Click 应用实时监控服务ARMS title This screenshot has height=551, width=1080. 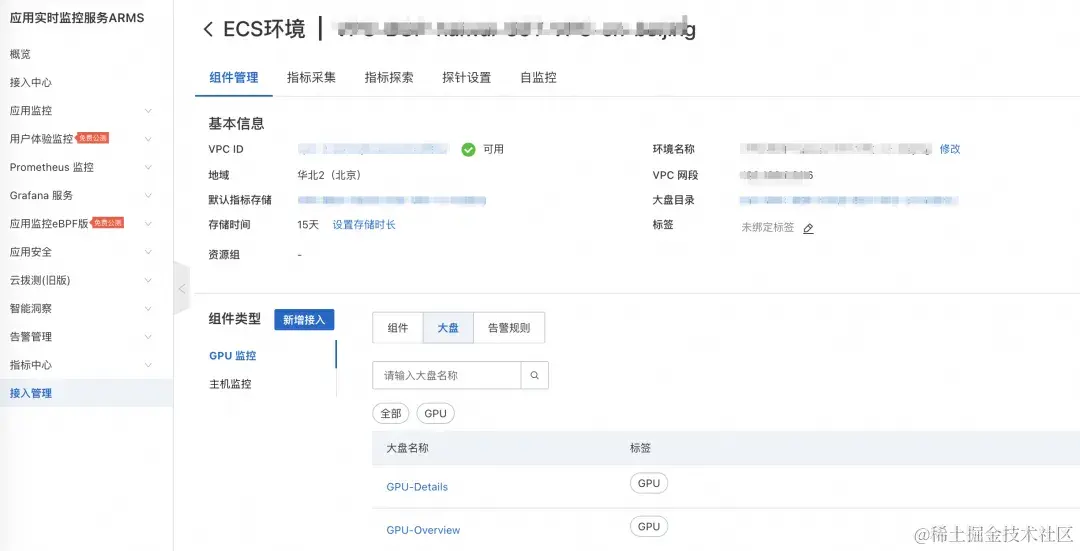pos(77,19)
